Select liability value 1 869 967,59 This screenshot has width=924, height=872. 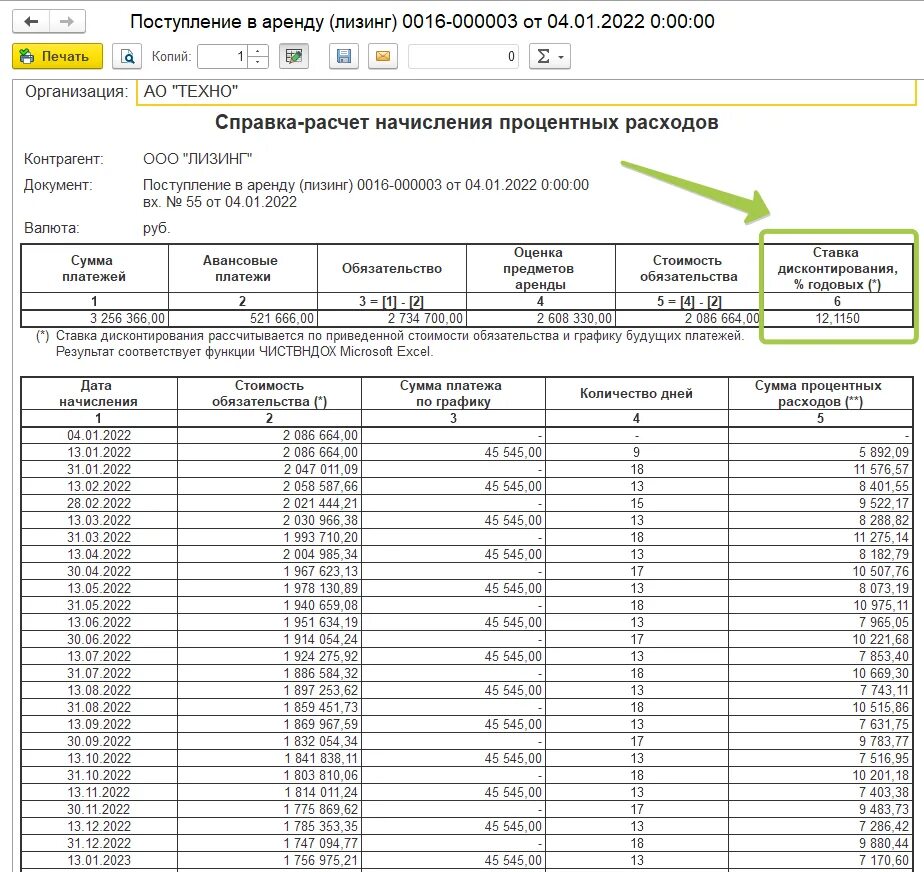coord(269,725)
